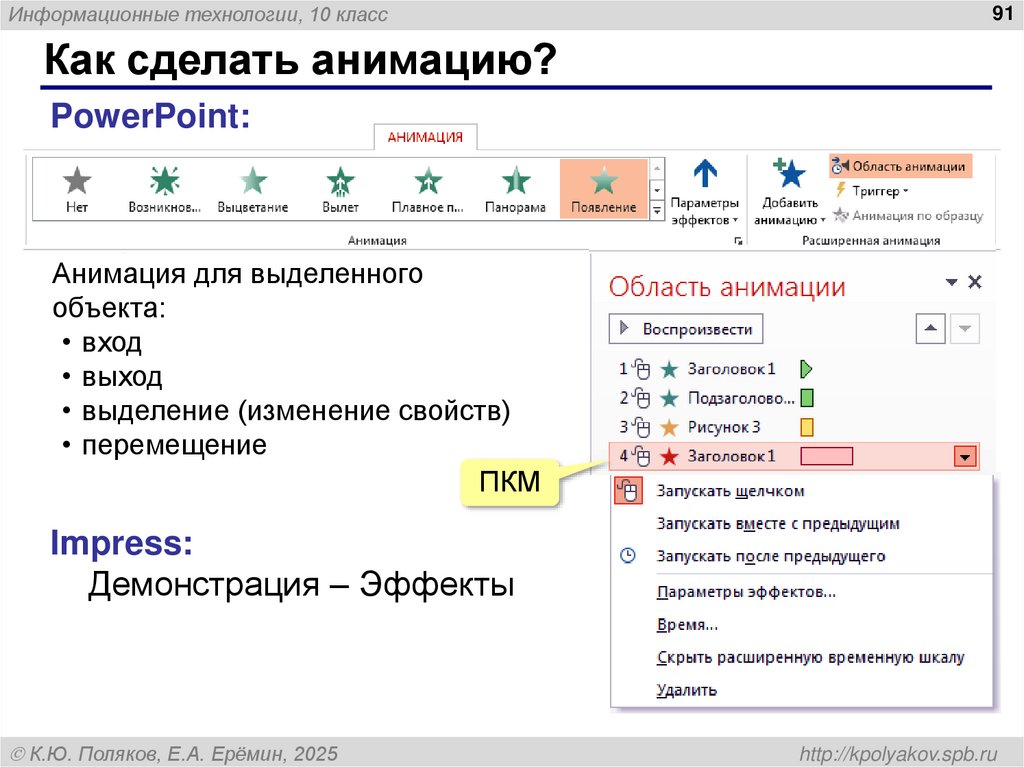
Task: Click the mouse icon beside Запускать щелчком
Action: click(x=628, y=491)
